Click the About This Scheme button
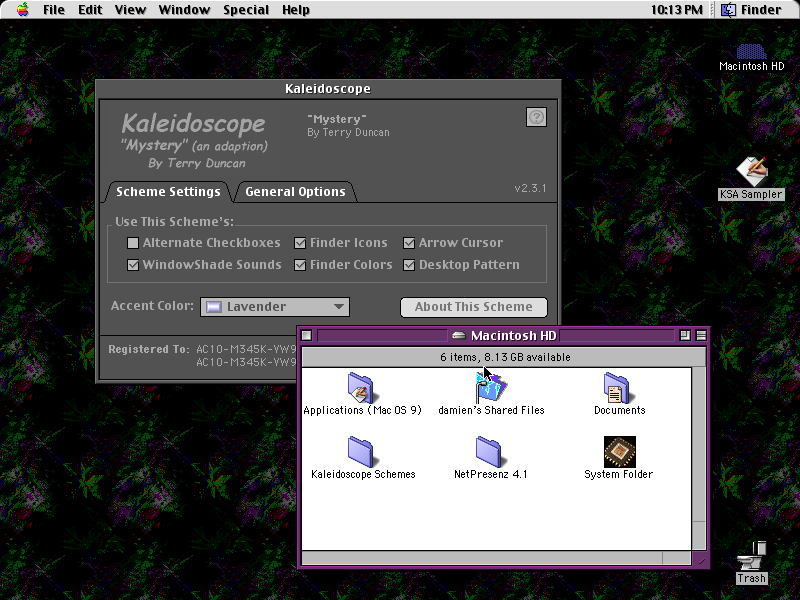Image resolution: width=800 pixels, height=600 pixels. pos(473,307)
